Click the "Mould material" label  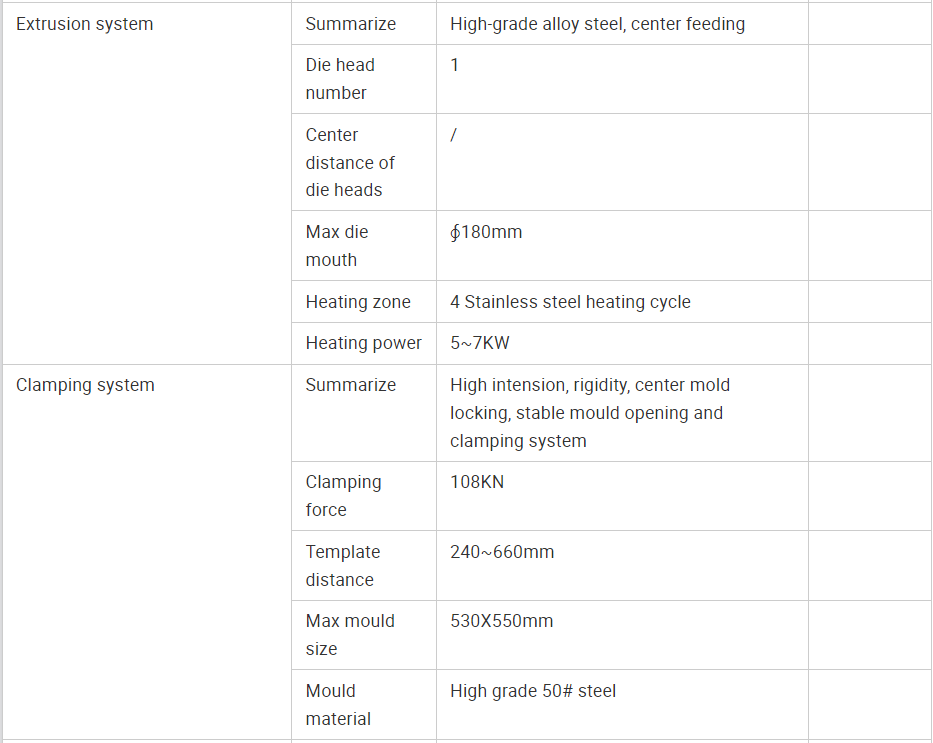coord(338,705)
